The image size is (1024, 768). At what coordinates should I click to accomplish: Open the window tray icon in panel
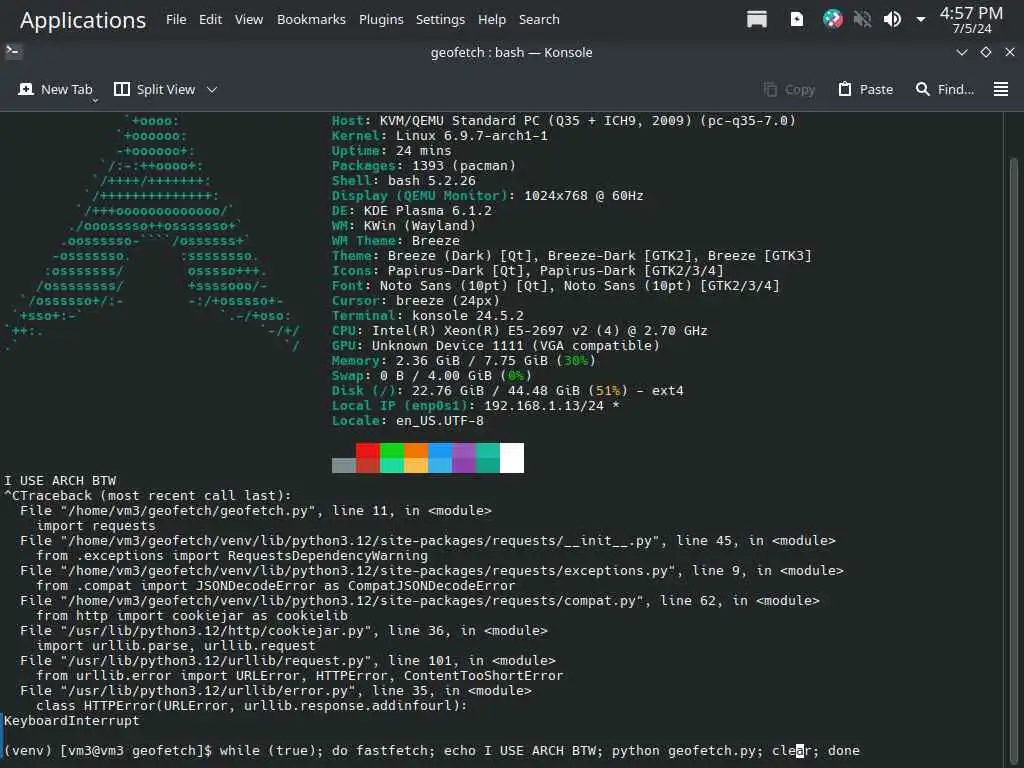point(757,20)
